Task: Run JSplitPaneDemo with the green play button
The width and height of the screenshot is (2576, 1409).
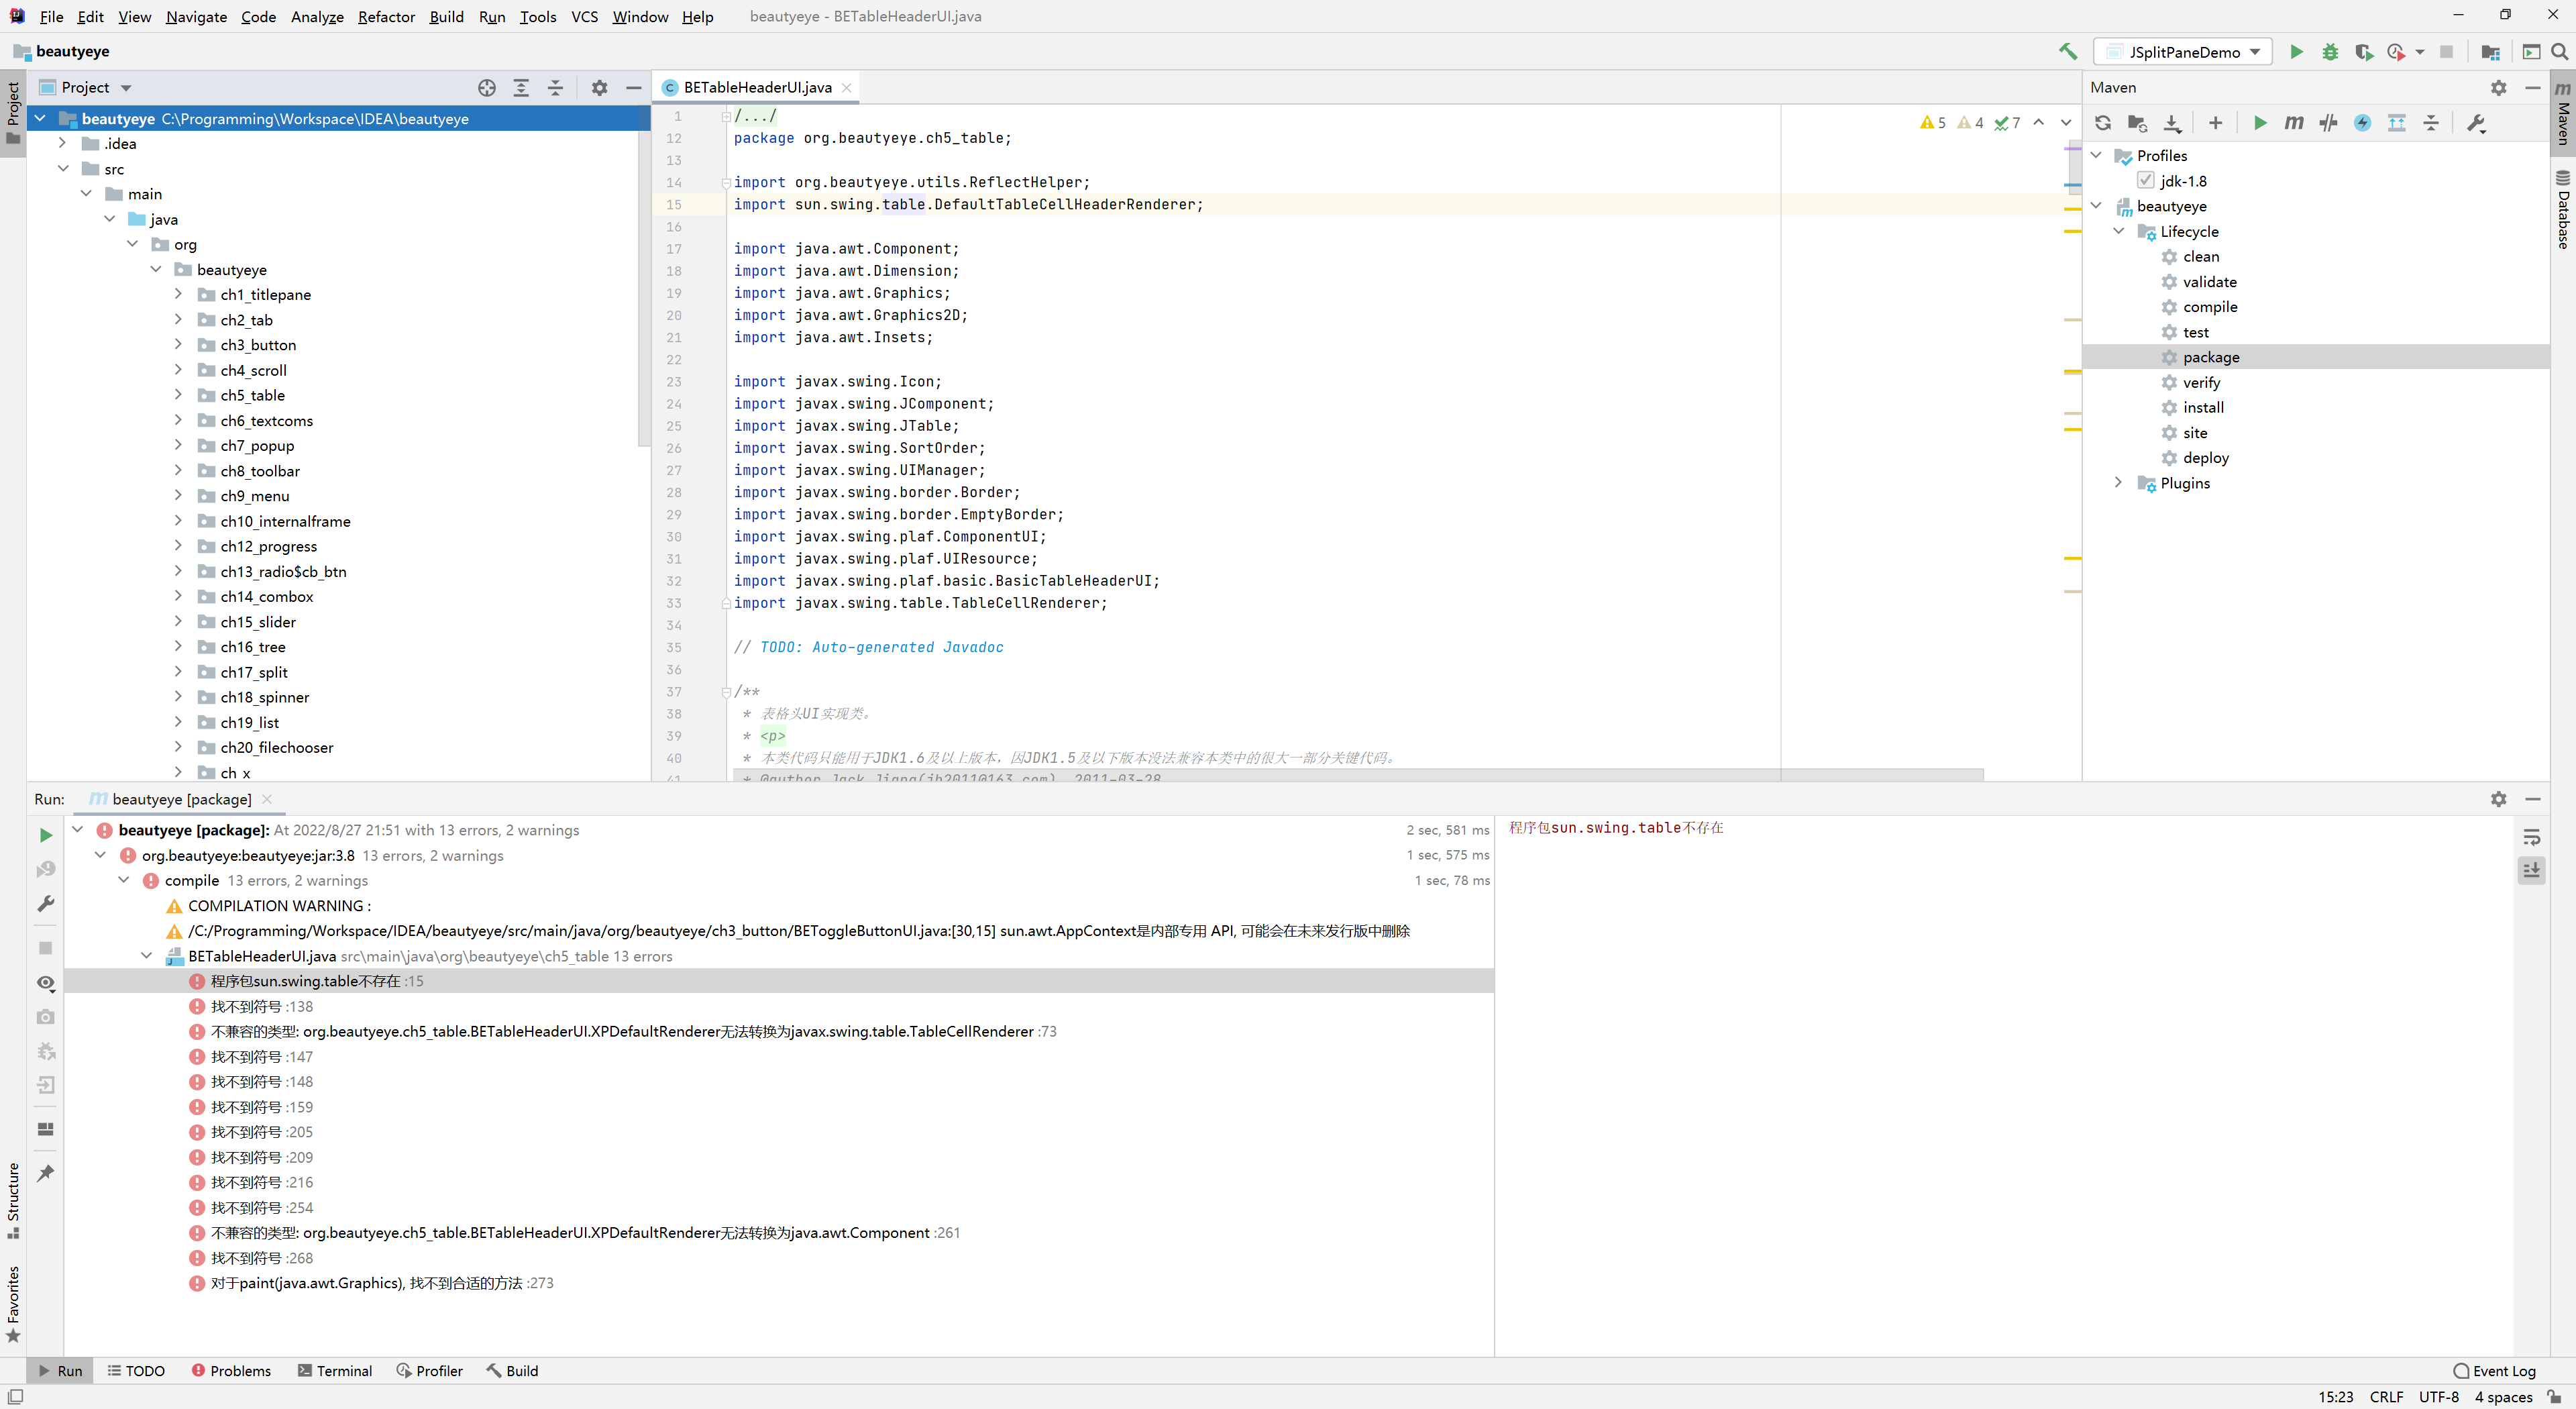Action: 2296,52
